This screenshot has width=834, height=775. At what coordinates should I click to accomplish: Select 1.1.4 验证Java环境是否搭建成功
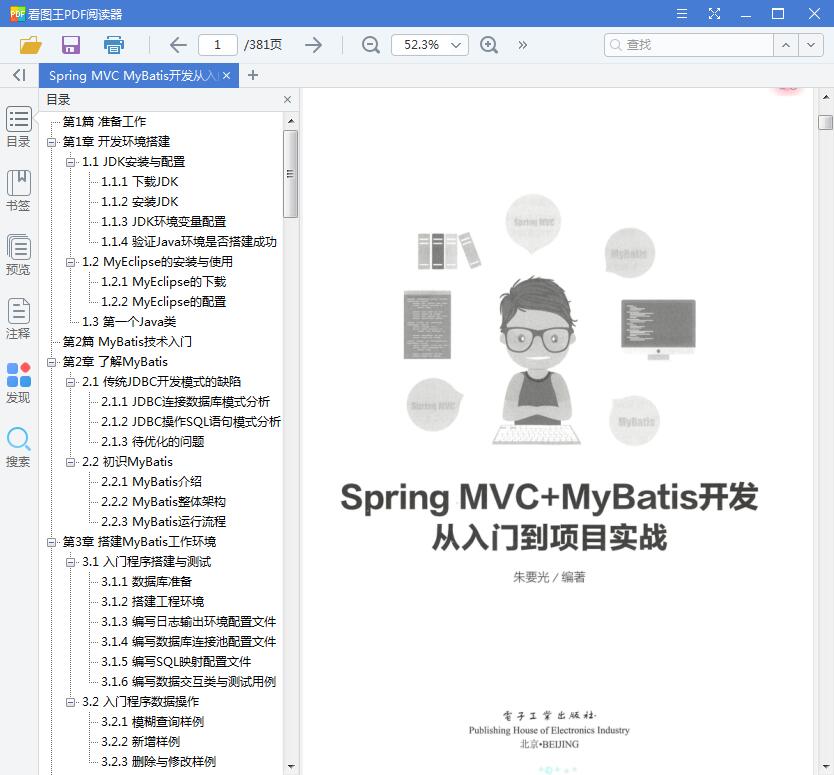(x=189, y=242)
